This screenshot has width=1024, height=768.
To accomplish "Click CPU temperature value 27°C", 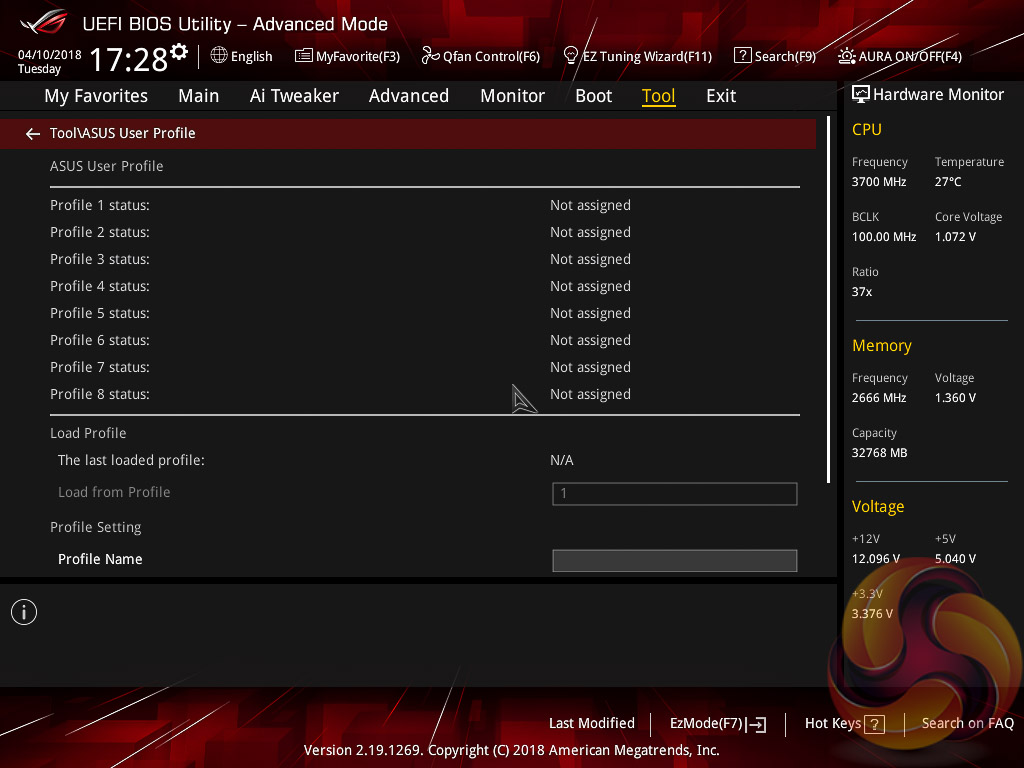I will click(x=948, y=182).
